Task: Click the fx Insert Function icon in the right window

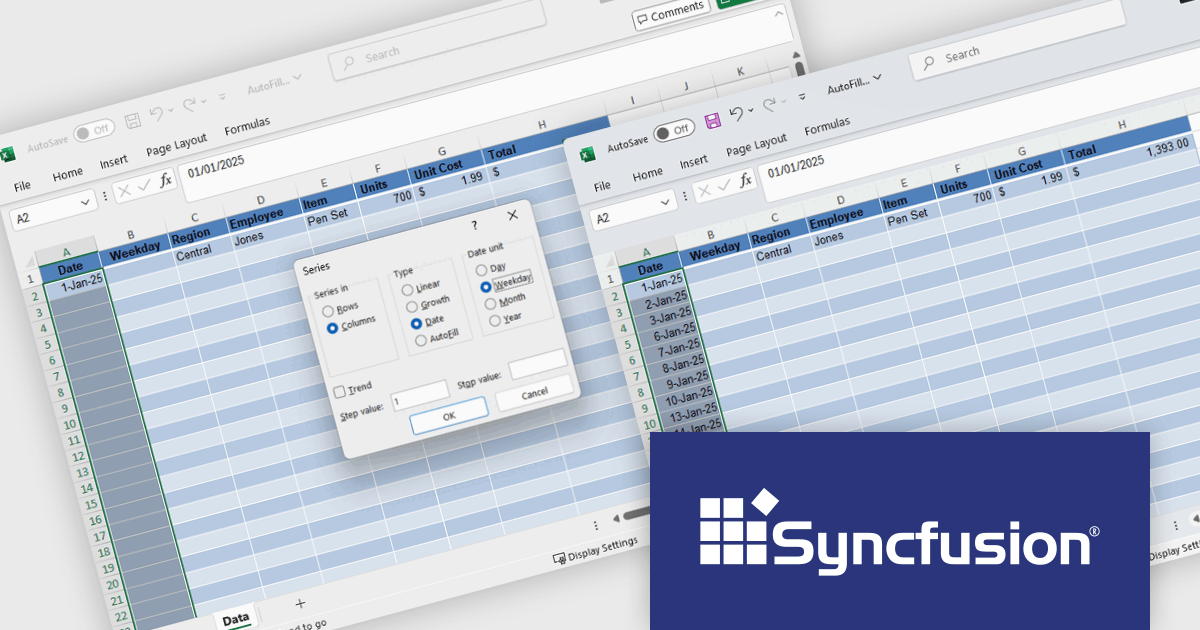Action: (746, 180)
